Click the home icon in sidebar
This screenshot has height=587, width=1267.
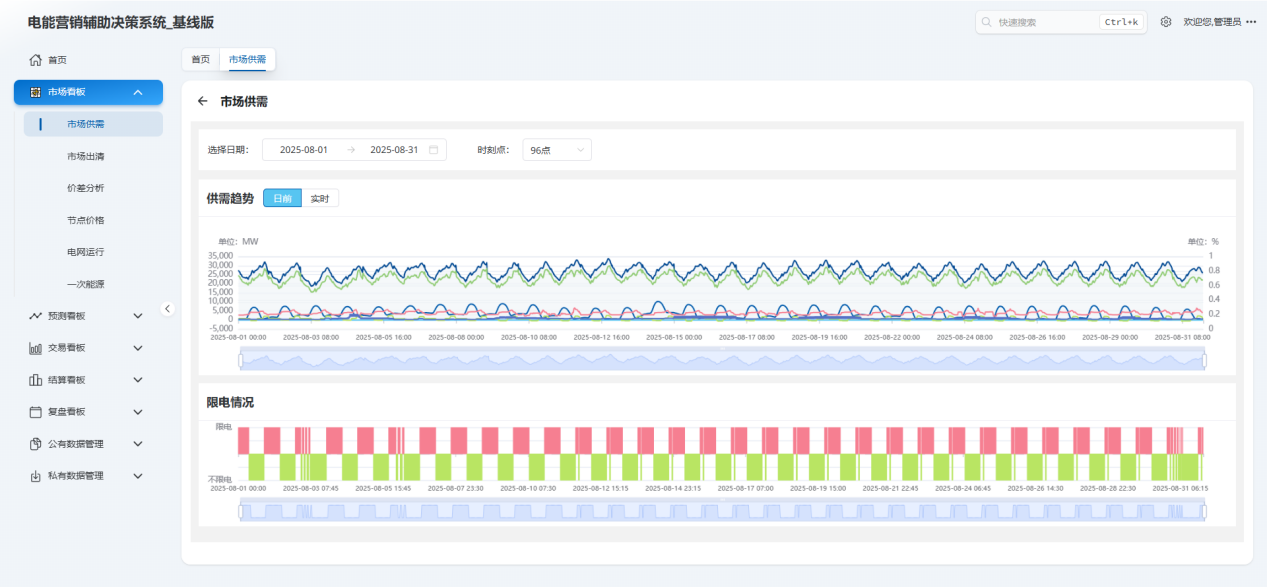(x=36, y=60)
